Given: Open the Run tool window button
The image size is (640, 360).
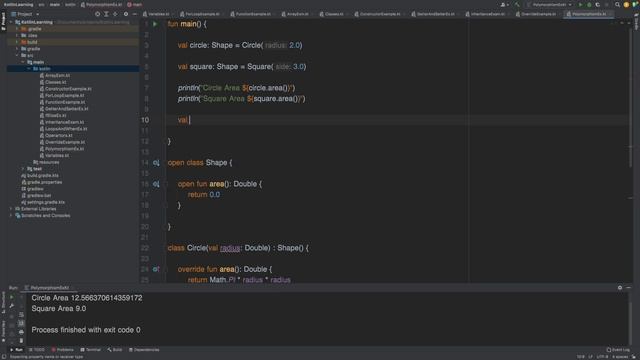Looking at the screenshot, I should 16,350.
